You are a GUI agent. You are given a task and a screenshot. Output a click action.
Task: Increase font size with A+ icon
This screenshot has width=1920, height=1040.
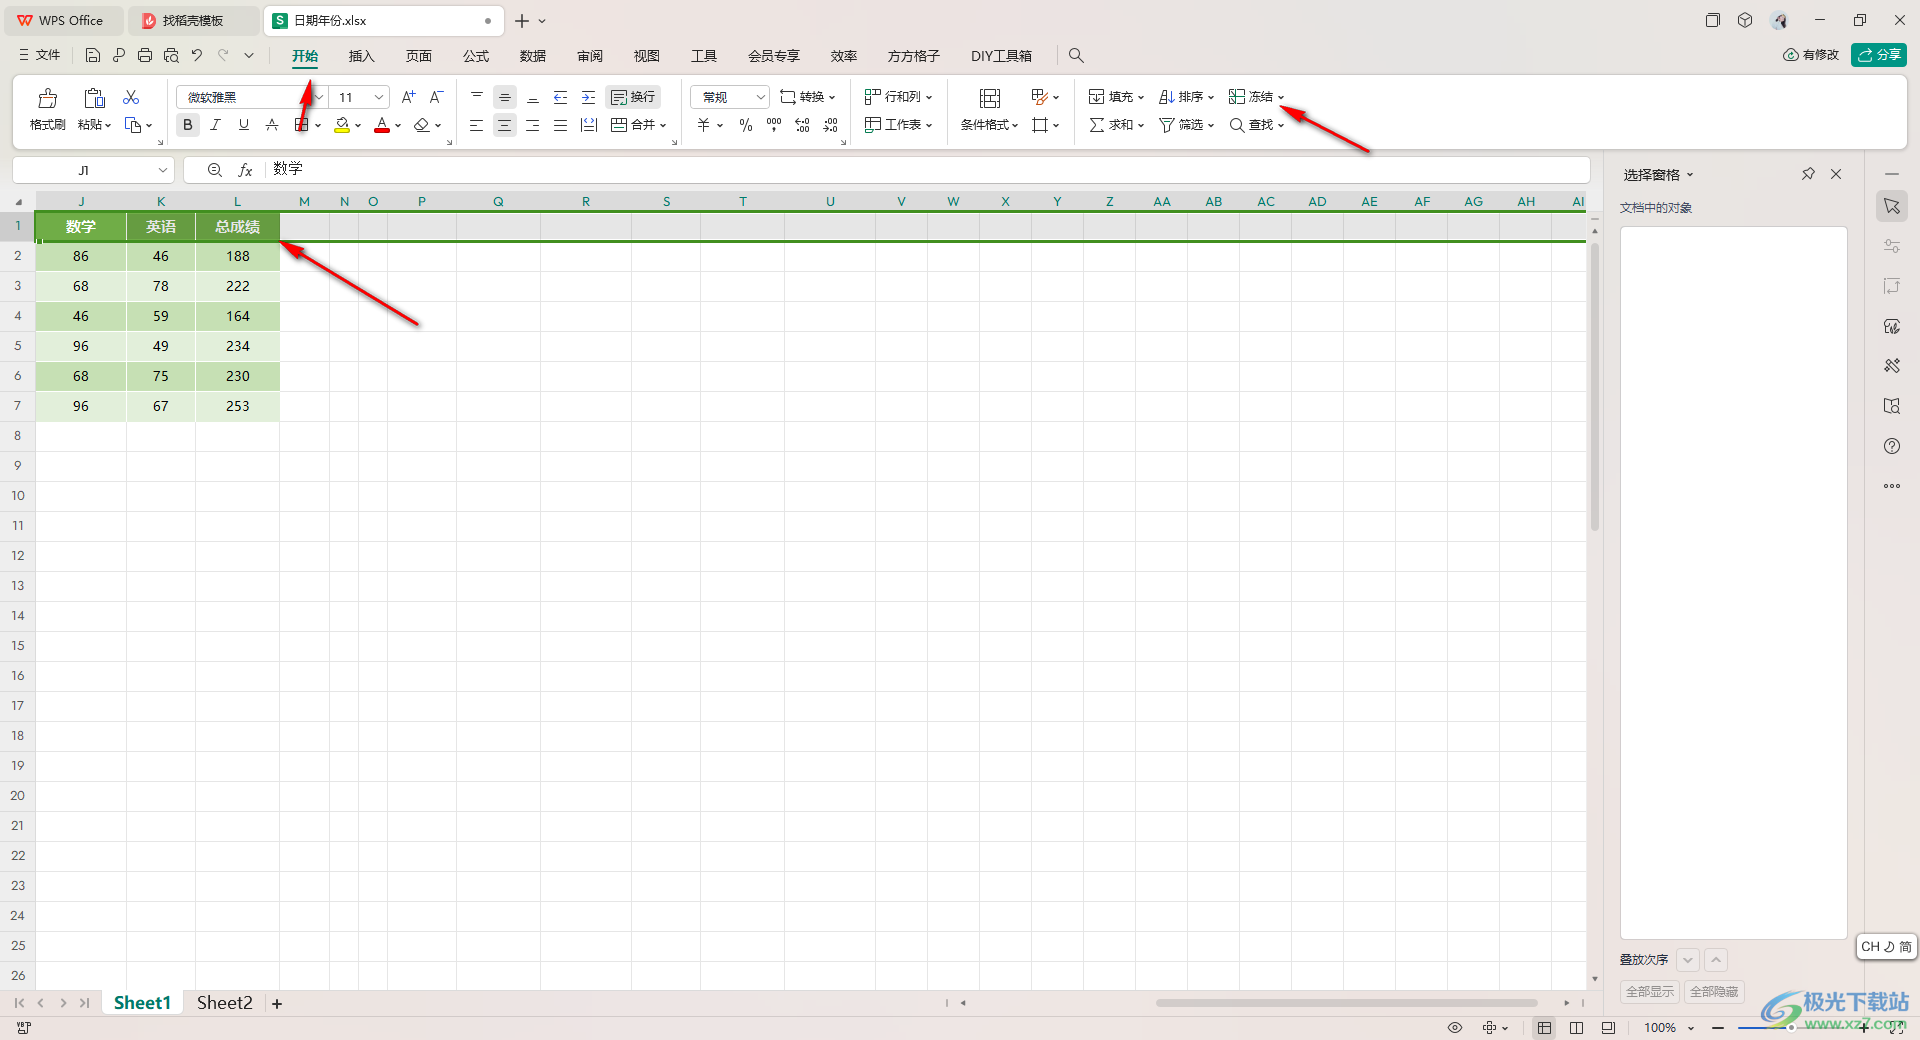click(408, 97)
